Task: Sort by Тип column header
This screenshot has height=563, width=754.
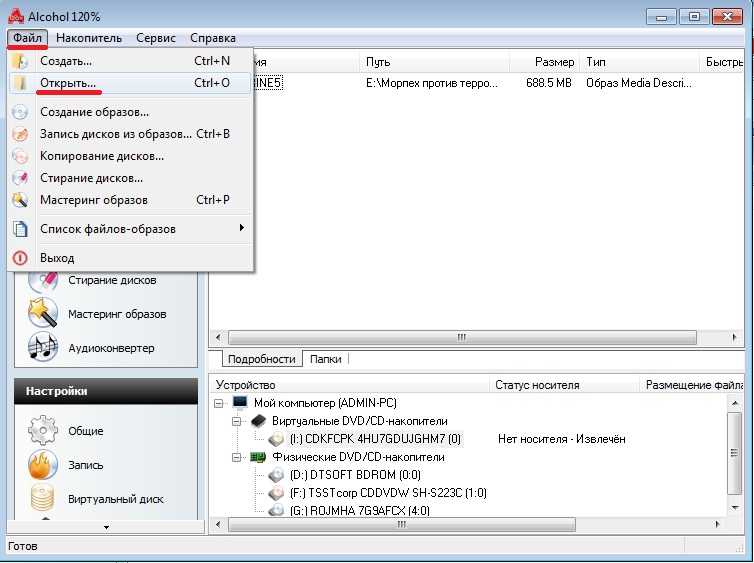Action: click(639, 62)
